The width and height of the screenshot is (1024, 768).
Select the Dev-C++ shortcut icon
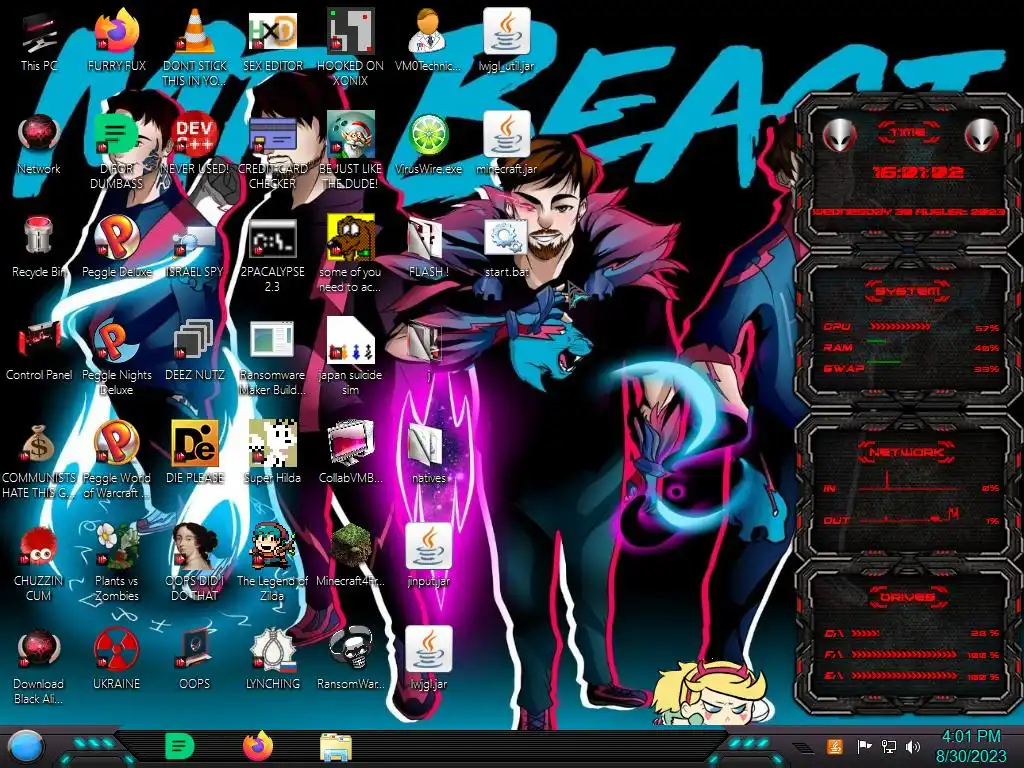click(x=195, y=135)
